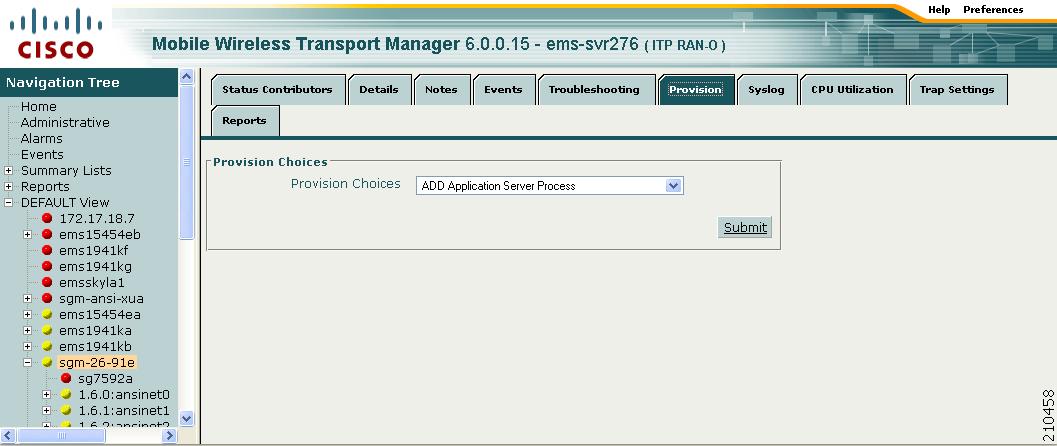Click the red status icon beside emsskyla1
Image resolution: width=1057 pixels, height=446 pixels.
click(47, 282)
